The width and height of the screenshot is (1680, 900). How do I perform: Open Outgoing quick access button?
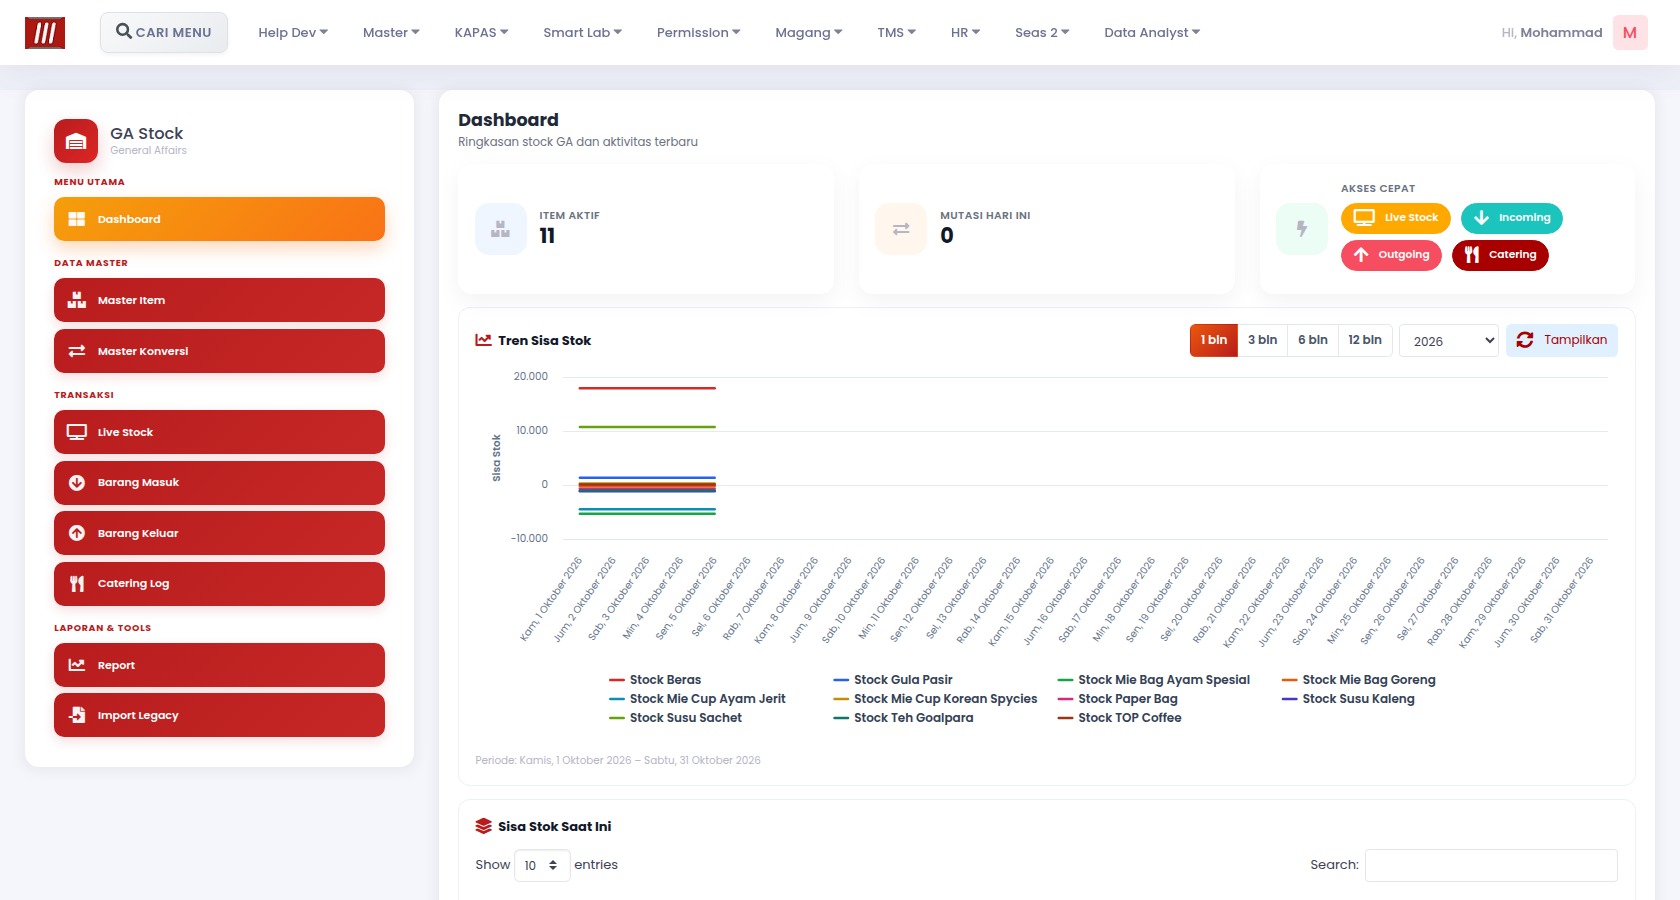coord(1391,255)
